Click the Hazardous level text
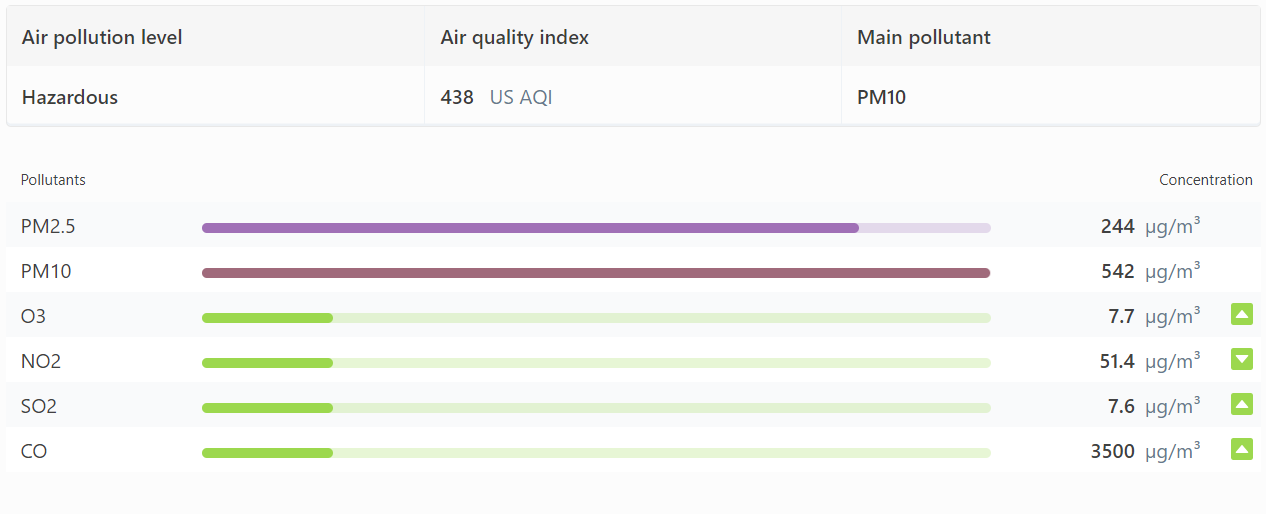Image resolution: width=1266 pixels, height=514 pixels. pyautogui.click(x=70, y=98)
